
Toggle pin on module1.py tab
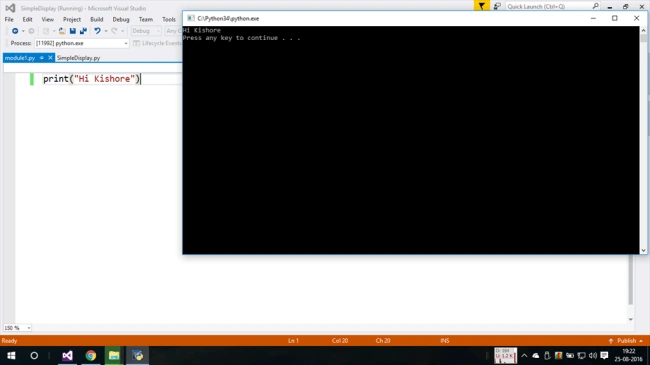[41, 58]
